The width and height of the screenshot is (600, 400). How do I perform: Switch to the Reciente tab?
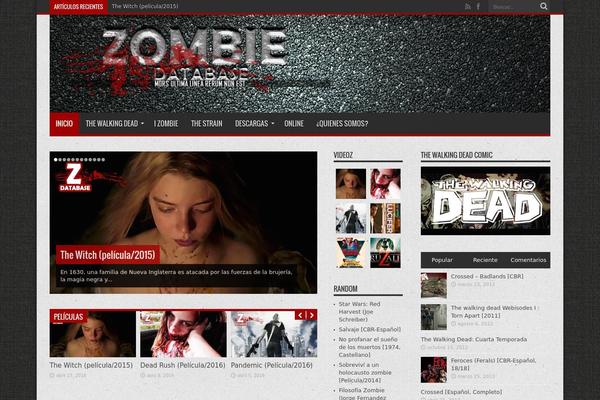tap(485, 260)
